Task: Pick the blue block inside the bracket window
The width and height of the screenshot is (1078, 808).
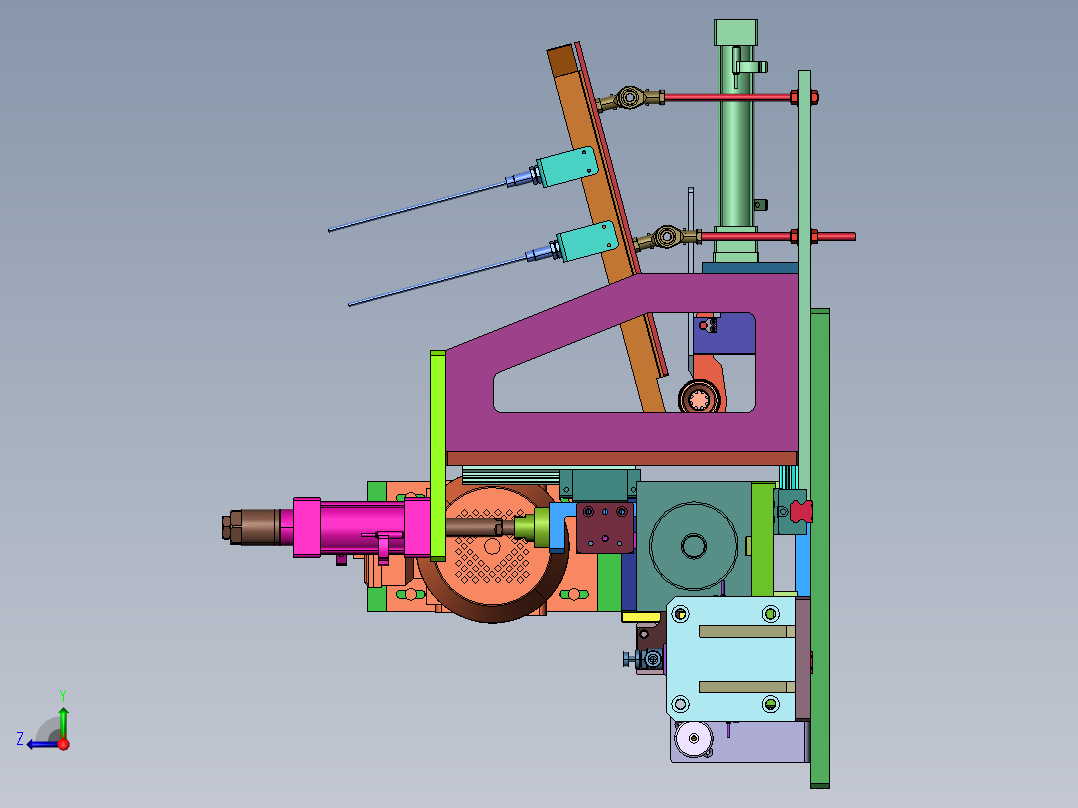Action: (x=732, y=338)
